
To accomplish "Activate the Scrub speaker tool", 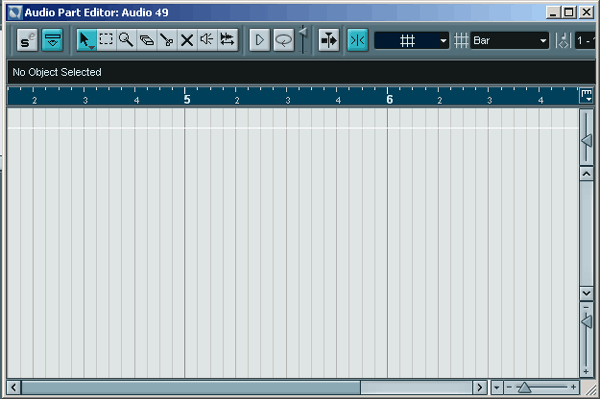I will [x=207, y=40].
